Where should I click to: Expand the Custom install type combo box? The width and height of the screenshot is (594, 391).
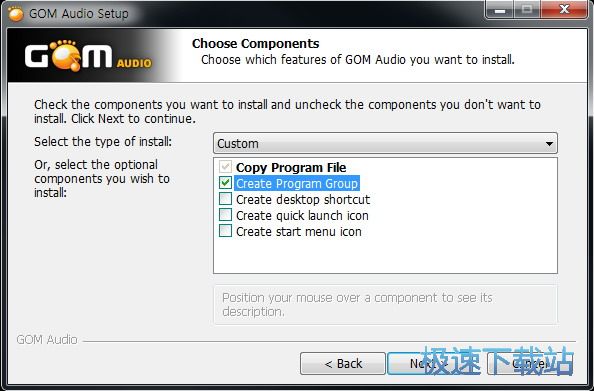385,143
